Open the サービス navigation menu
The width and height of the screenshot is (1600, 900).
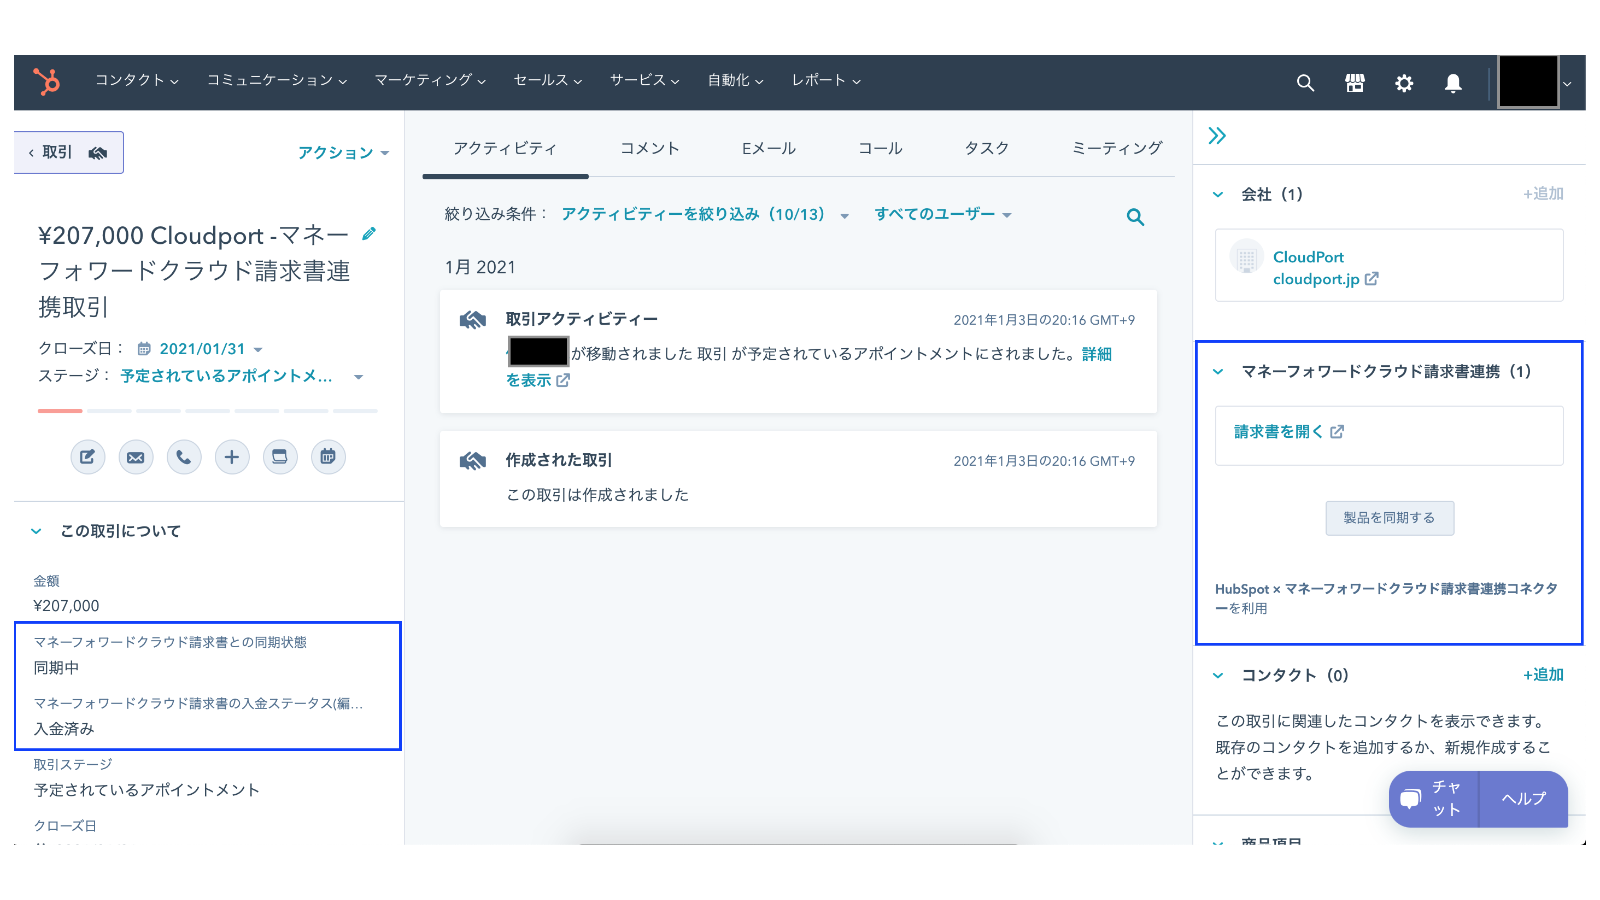(645, 80)
